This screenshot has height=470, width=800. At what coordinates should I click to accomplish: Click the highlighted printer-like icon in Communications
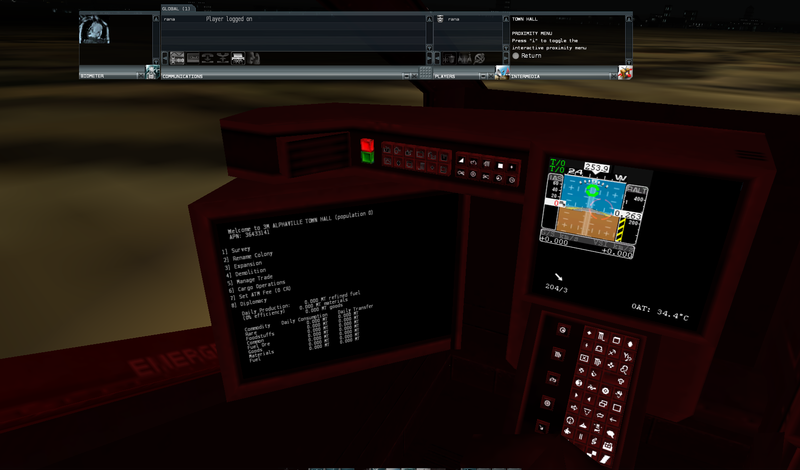(238, 58)
